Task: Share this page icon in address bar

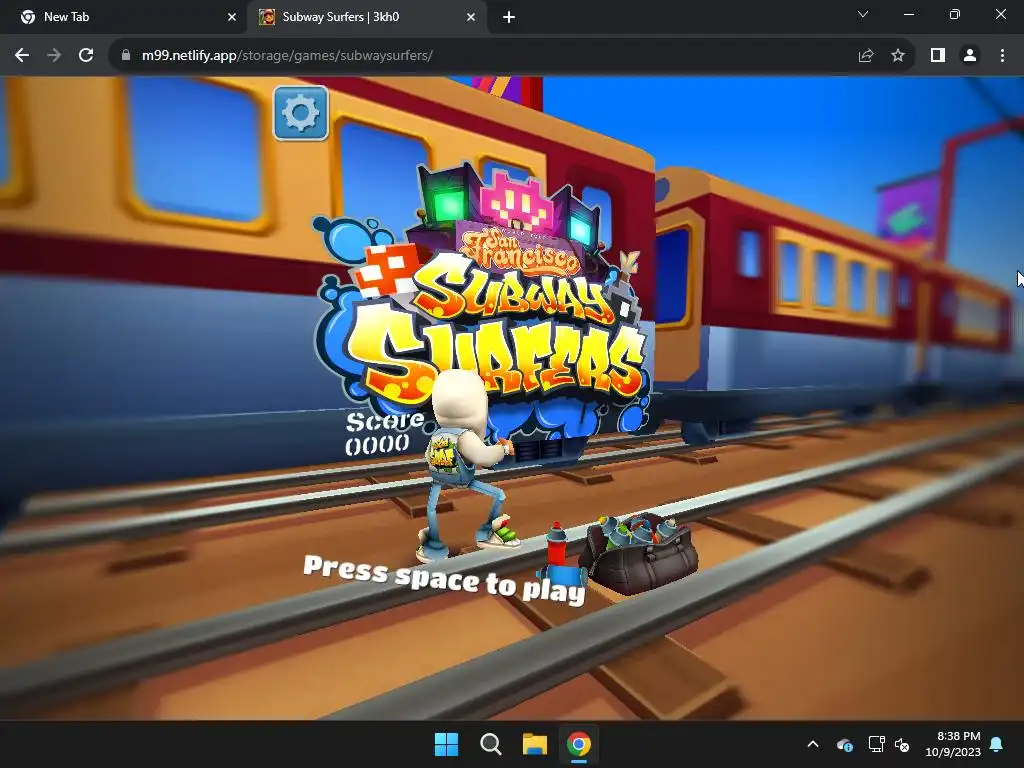Action: click(866, 56)
